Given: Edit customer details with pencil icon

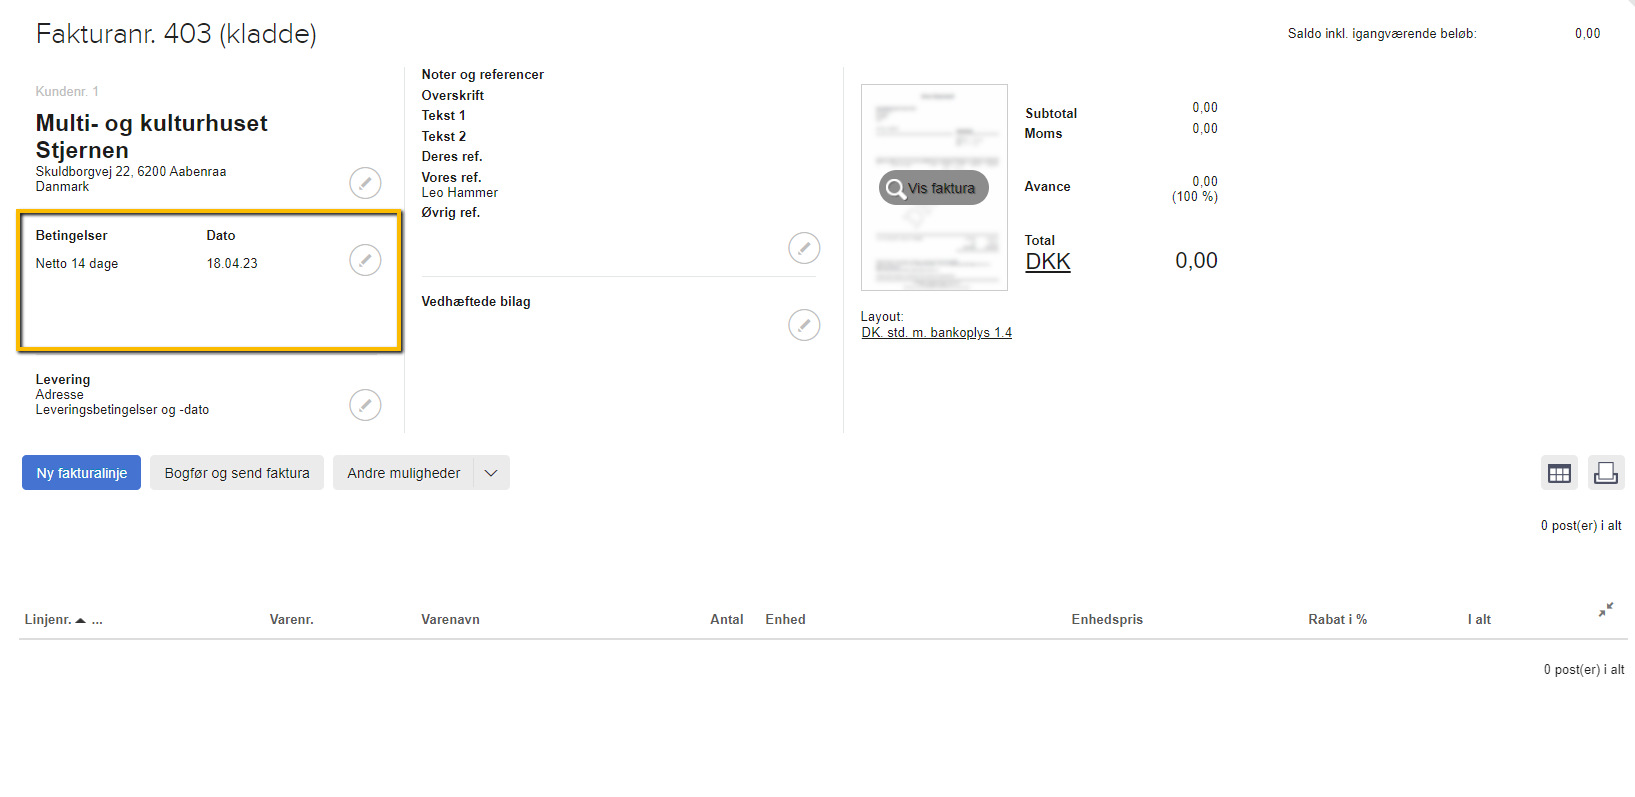Looking at the screenshot, I should click(365, 183).
